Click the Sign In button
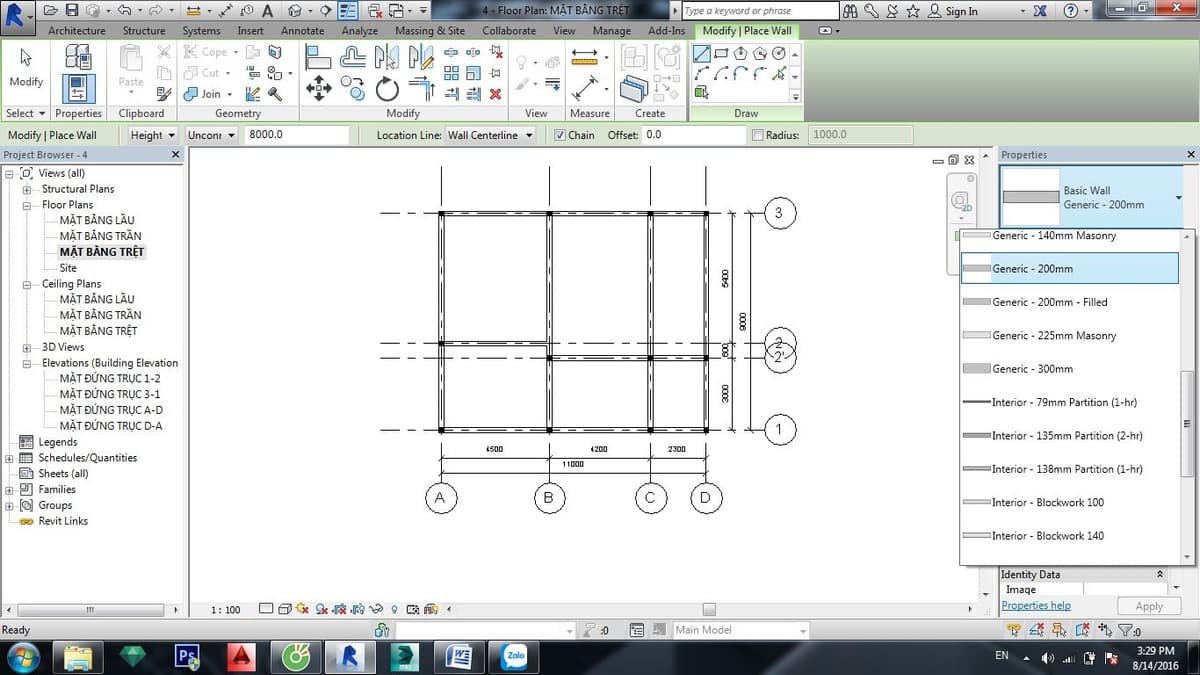1200x675 pixels. click(954, 11)
